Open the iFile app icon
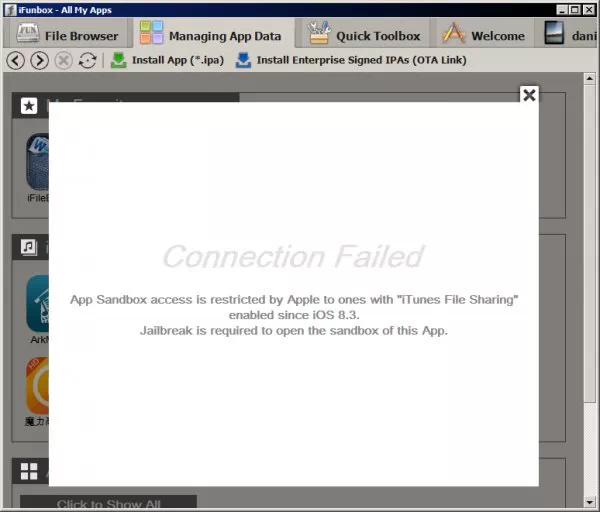 click(x=38, y=161)
